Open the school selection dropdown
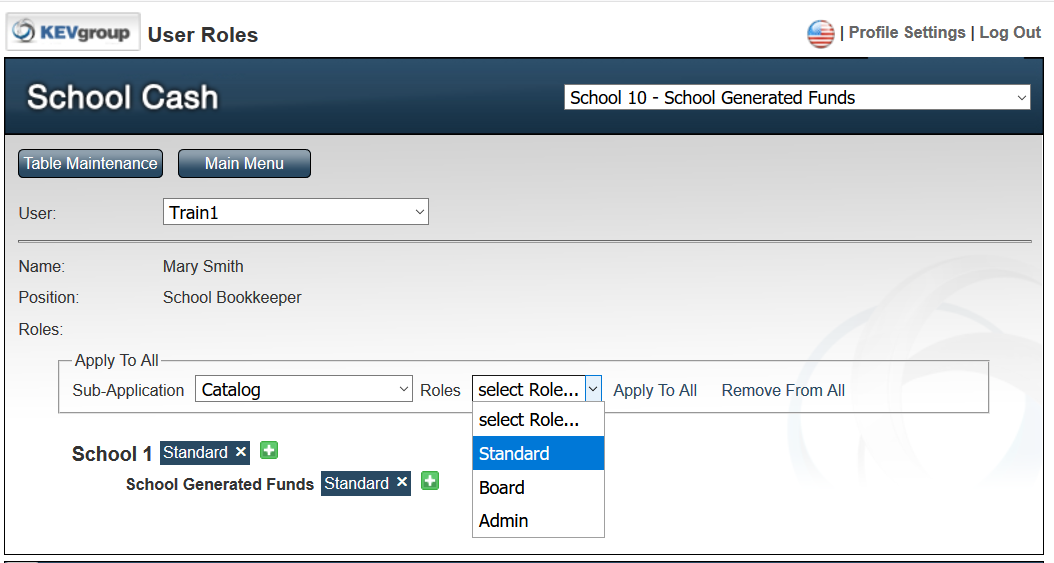Viewport: 1054px width, 563px height. pyautogui.click(x=797, y=97)
